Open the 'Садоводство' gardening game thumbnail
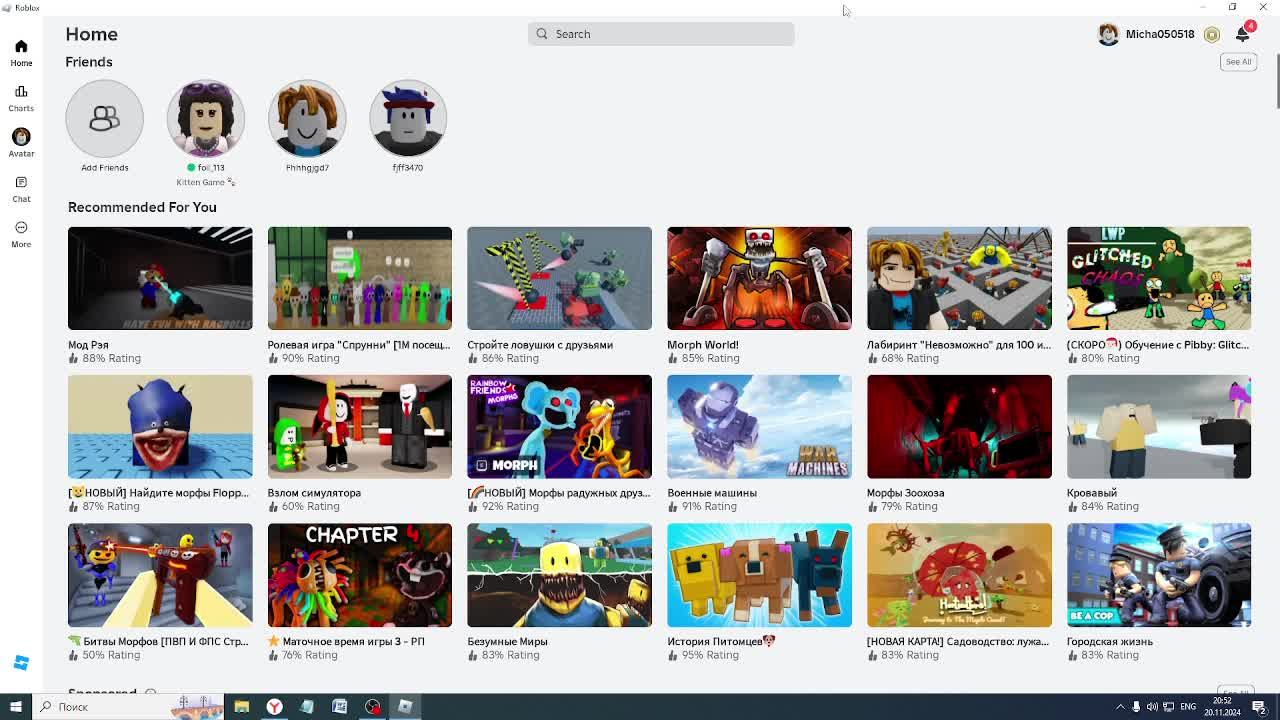The height and width of the screenshot is (720, 1280). 959,575
